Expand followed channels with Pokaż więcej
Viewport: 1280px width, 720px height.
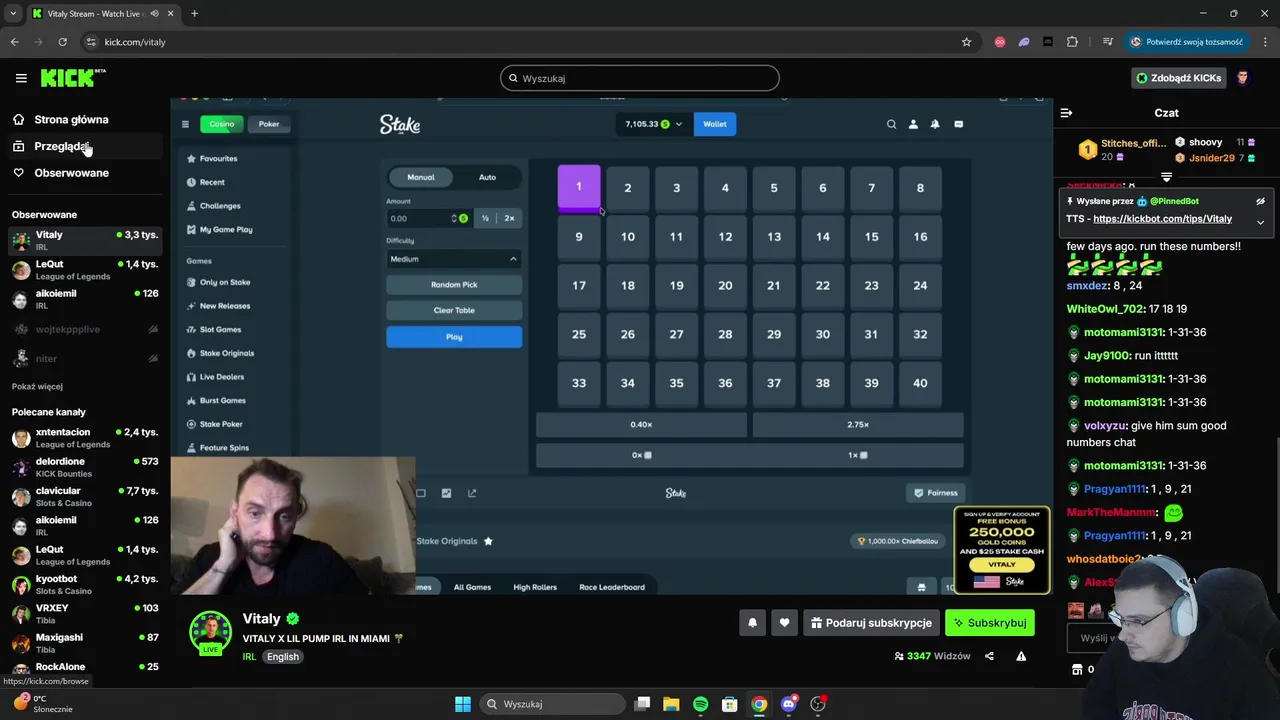coord(37,386)
